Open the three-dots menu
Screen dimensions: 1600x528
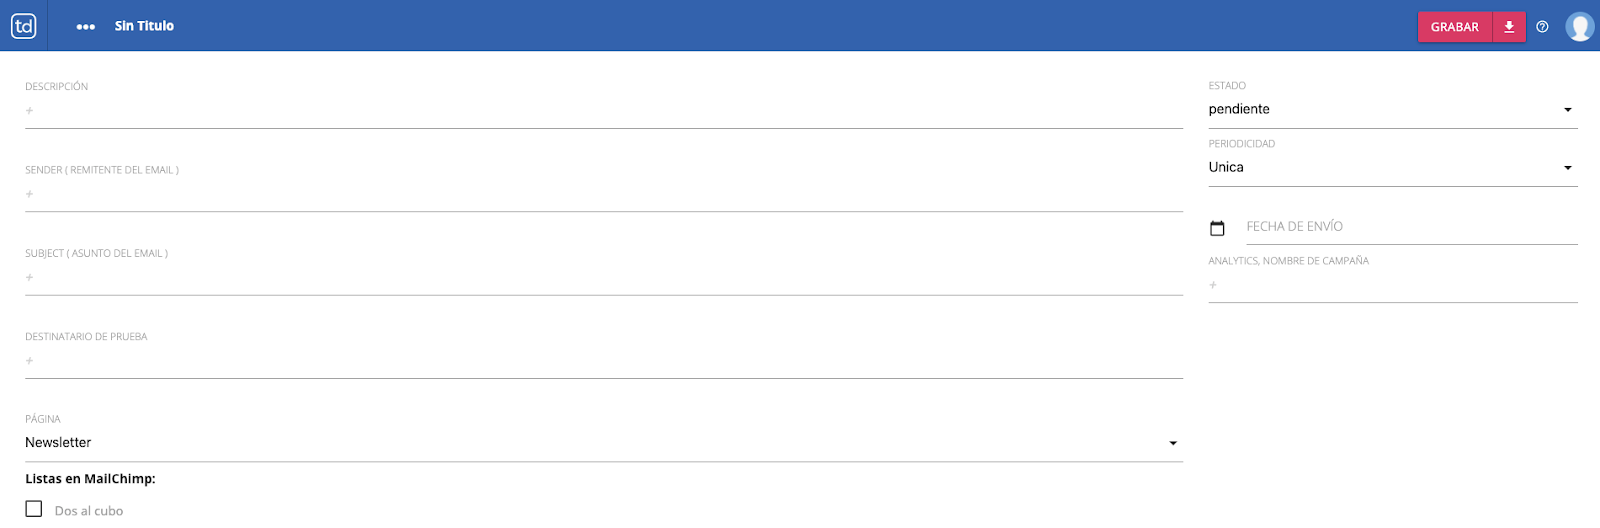coord(86,27)
